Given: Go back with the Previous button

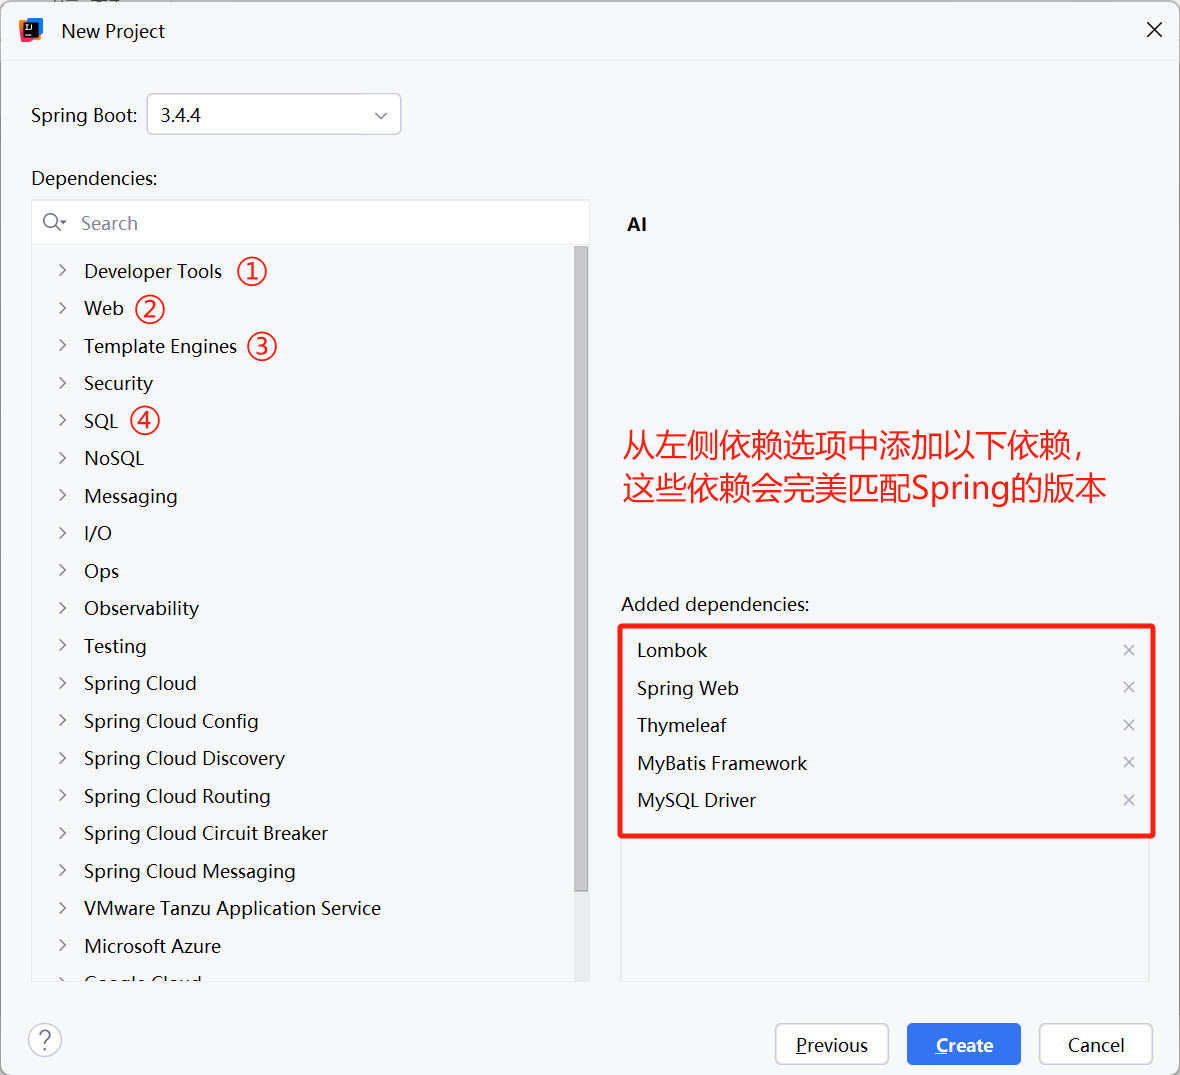Looking at the screenshot, I should tap(832, 1044).
